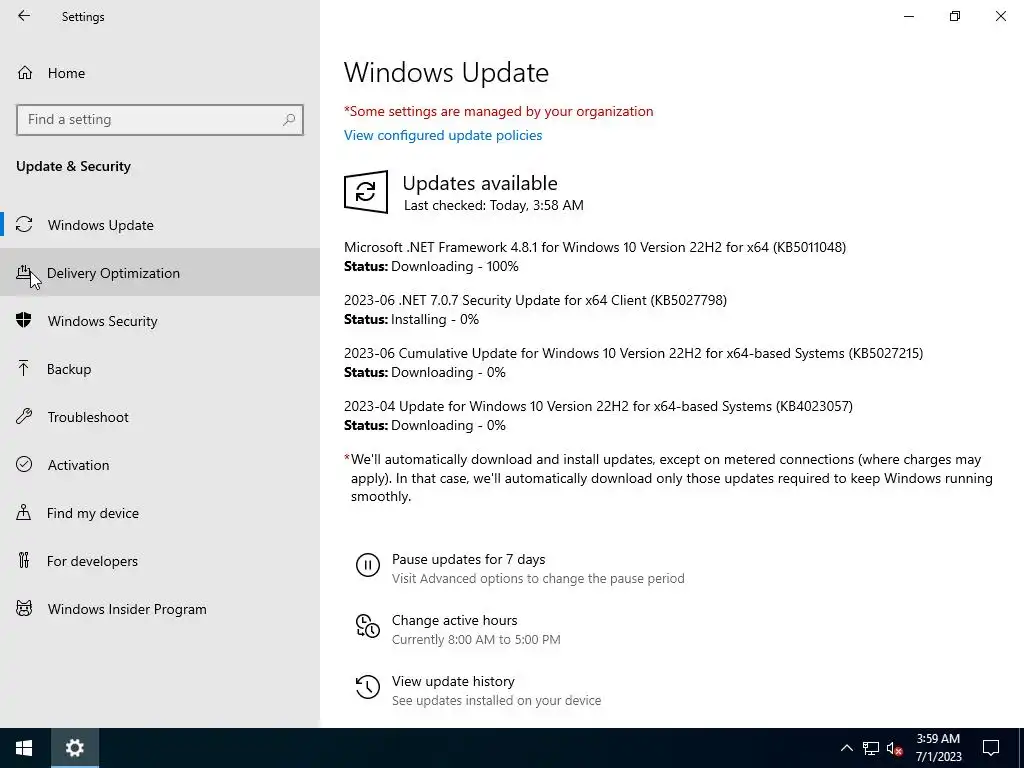Open Change active hours
Image resolution: width=1024 pixels, height=768 pixels.
coord(455,620)
